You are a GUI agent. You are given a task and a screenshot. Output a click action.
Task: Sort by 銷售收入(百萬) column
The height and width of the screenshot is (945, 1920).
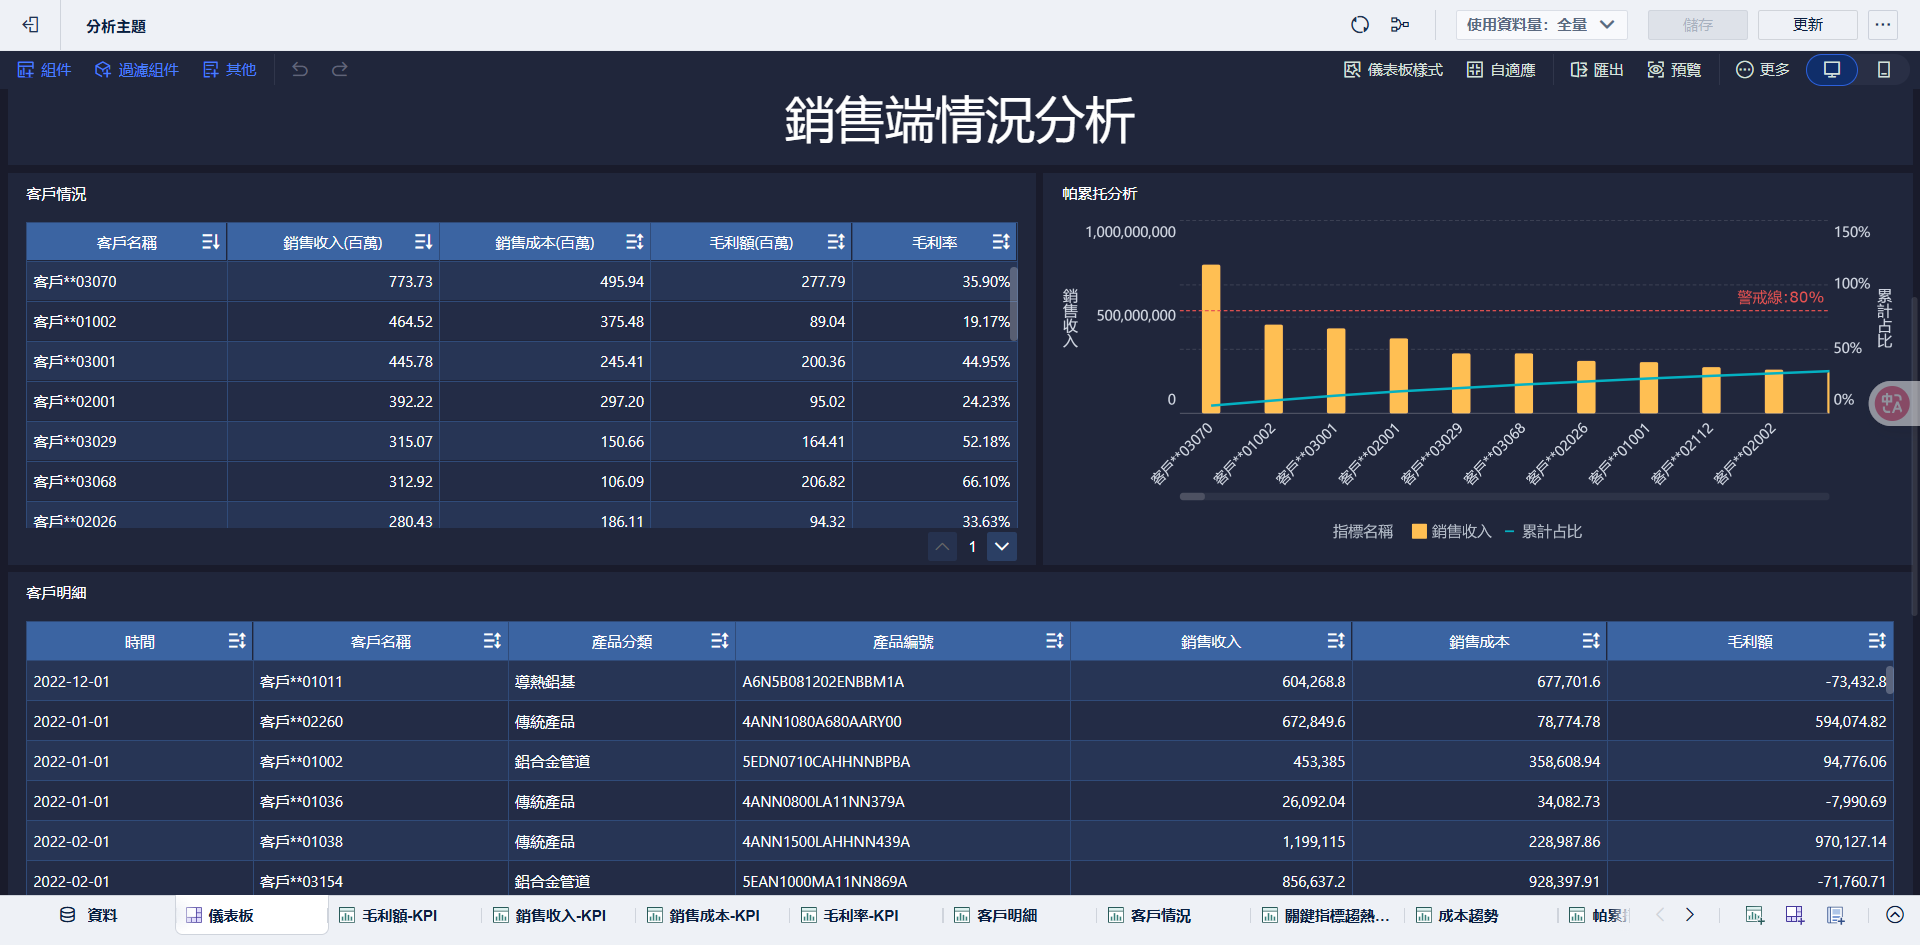(x=423, y=242)
